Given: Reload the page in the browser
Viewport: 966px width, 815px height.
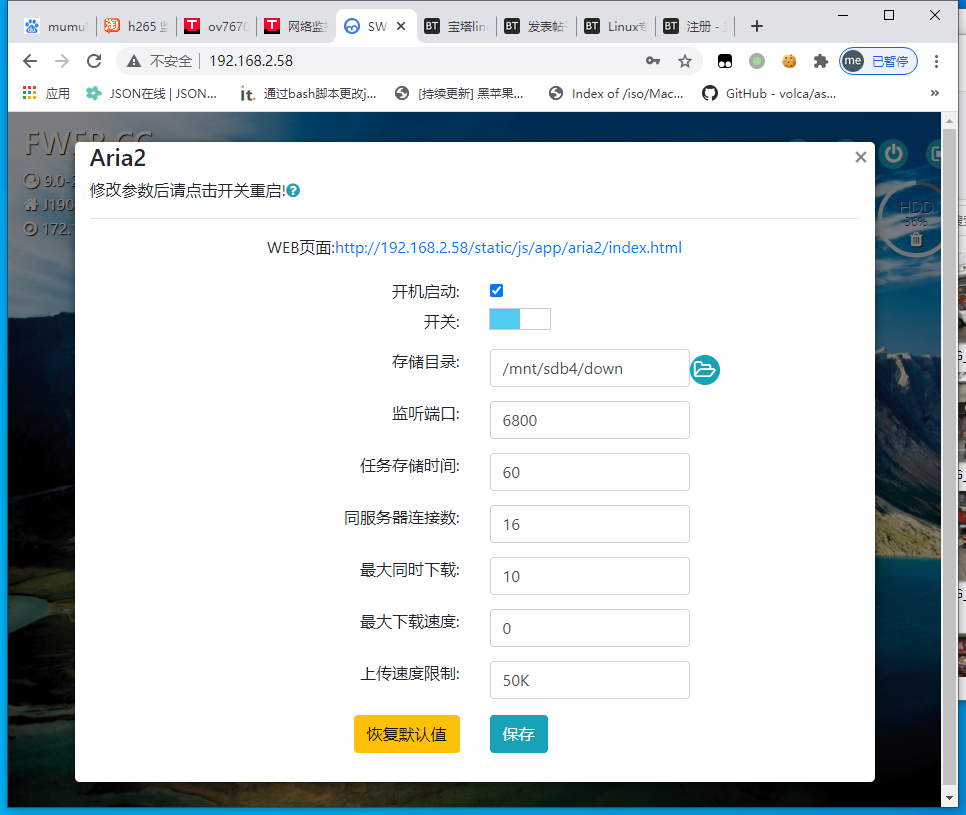Looking at the screenshot, I should pyautogui.click(x=94, y=61).
